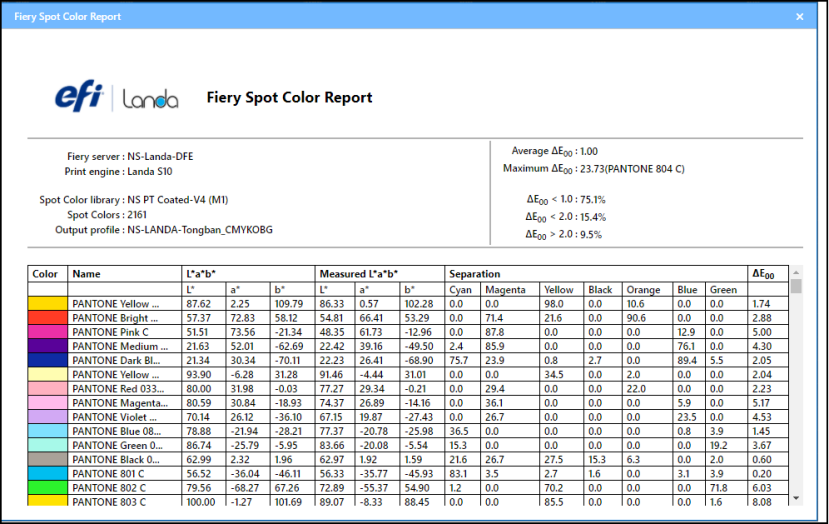Select the PANTONE 801 C name cell
Viewport: 829px width, 524px height.
coord(124,474)
